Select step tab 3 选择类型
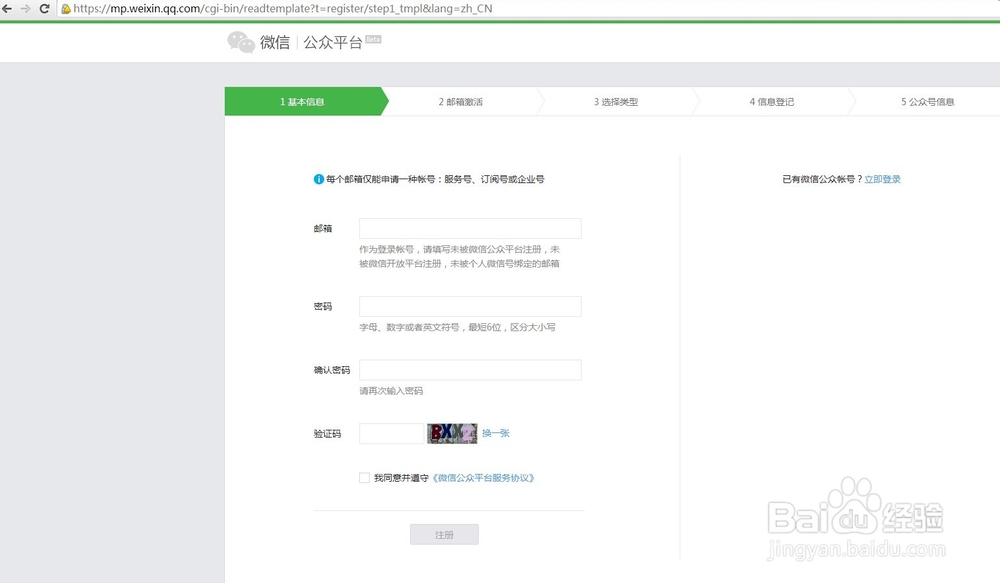1000x583 pixels. click(x=616, y=101)
